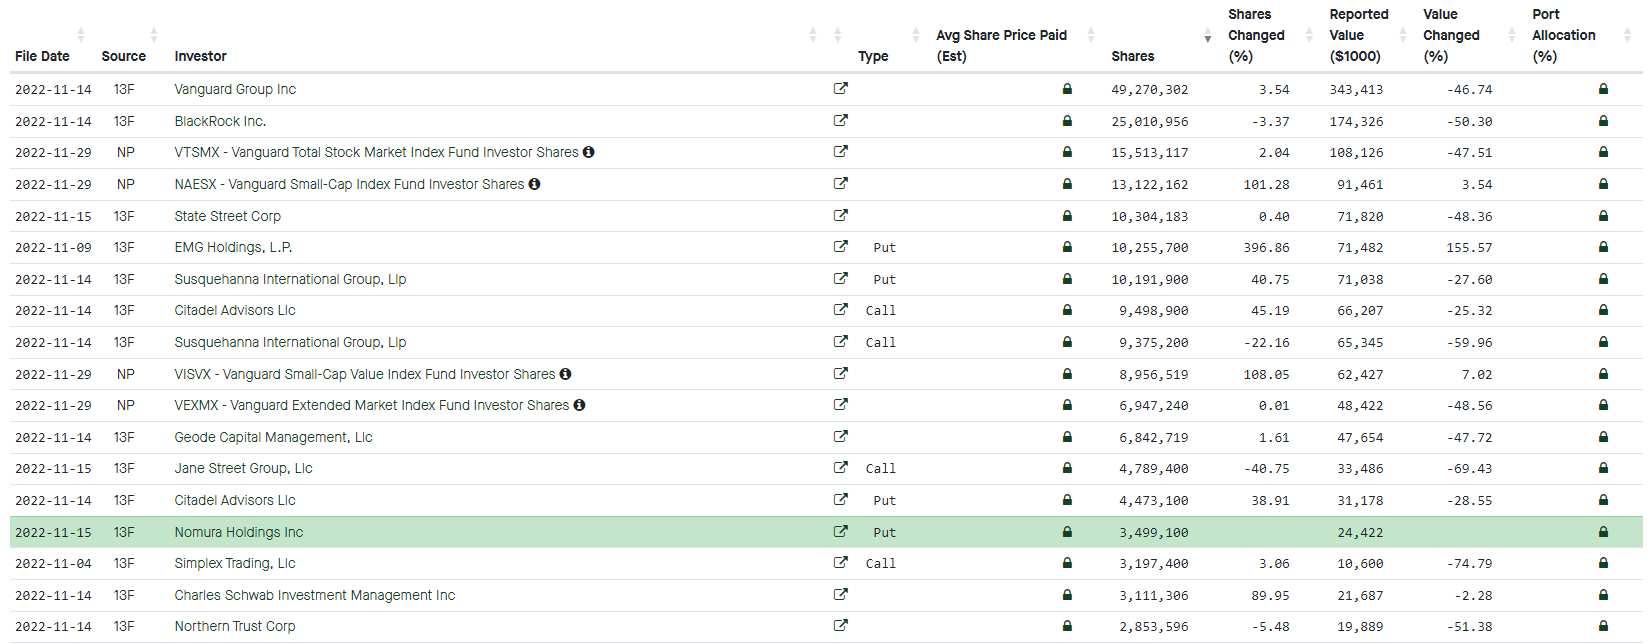Click info icon next to VTSMX fund name
Screen dimensions: 1652x644
point(589,152)
